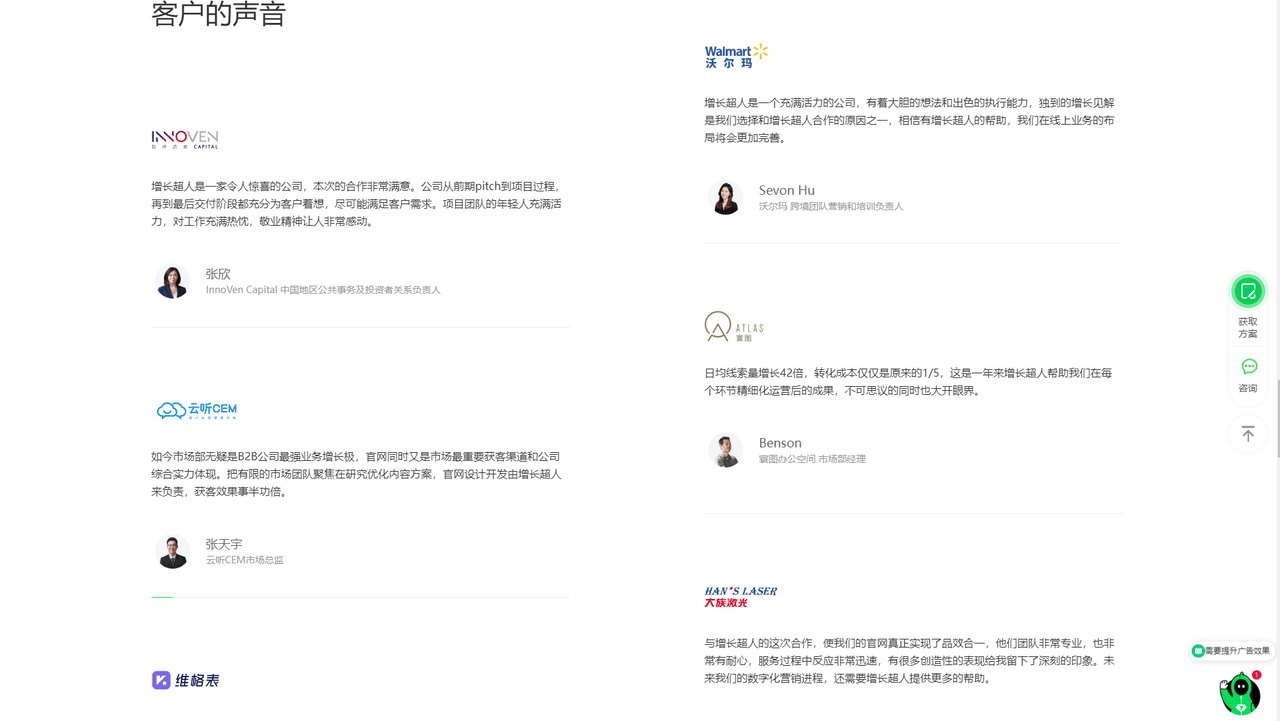Click Benson's avatar photo

pos(725,450)
